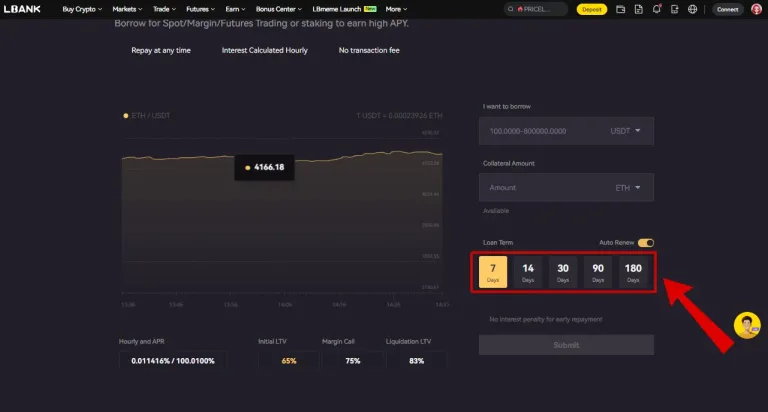Image resolution: width=768 pixels, height=412 pixels.
Task: Click the Initial LTV 65% value
Action: (x=289, y=361)
